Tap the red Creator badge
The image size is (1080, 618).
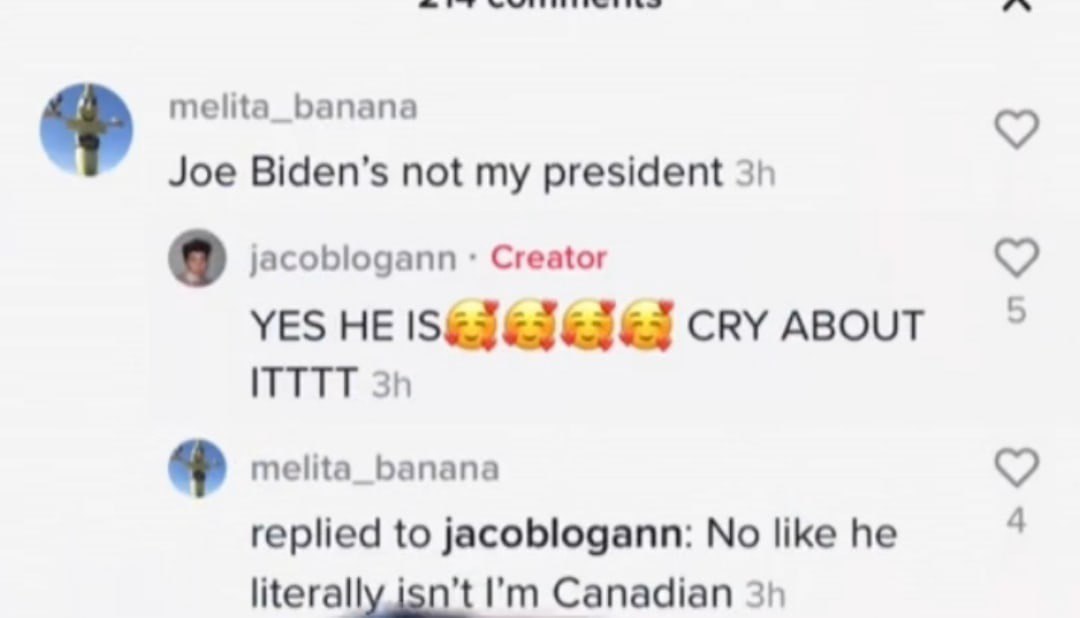point(548,258)
